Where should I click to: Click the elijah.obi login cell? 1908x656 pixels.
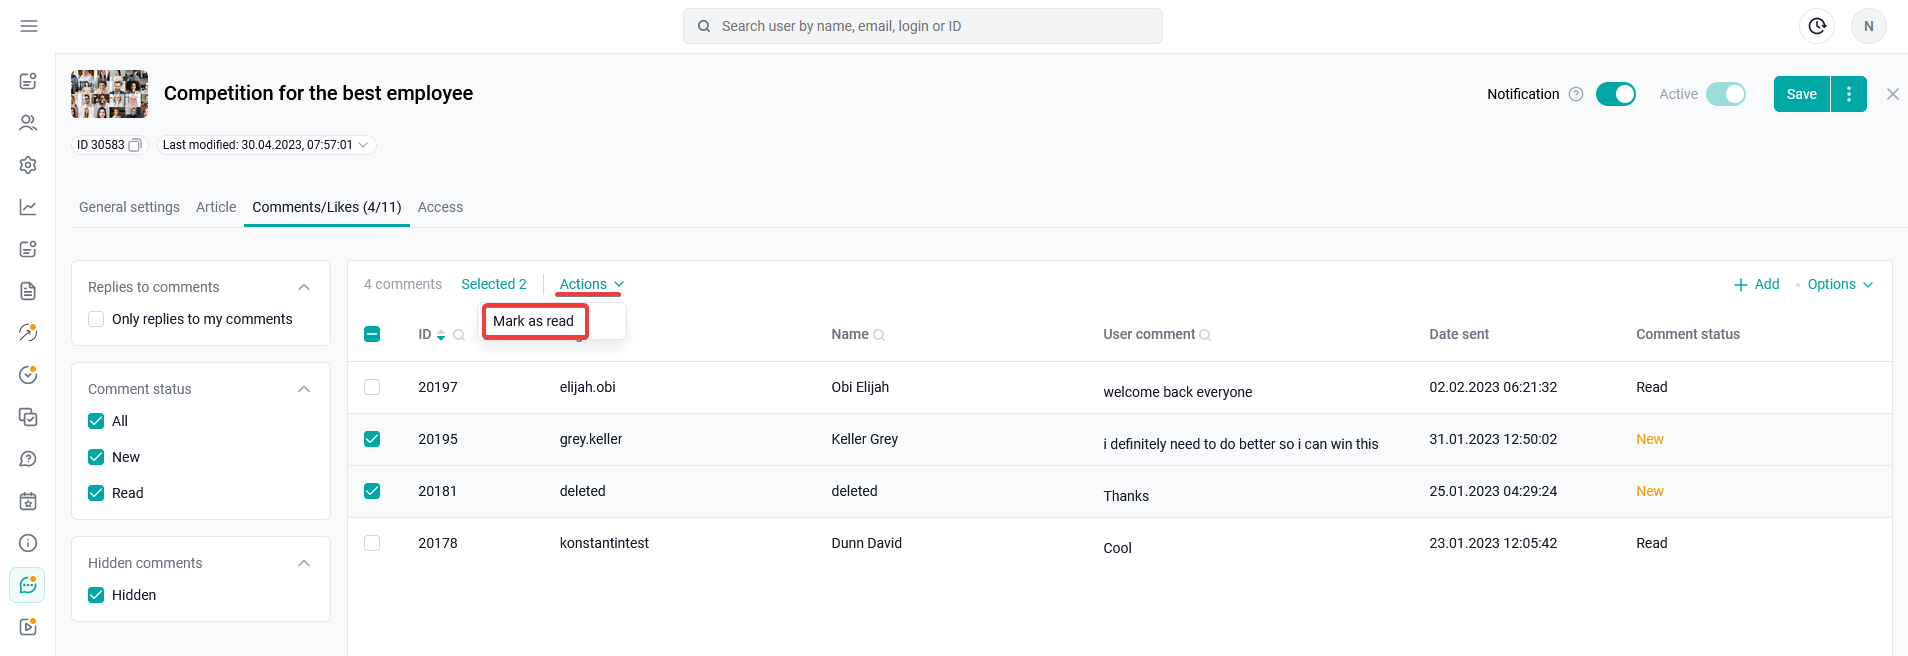587,387
